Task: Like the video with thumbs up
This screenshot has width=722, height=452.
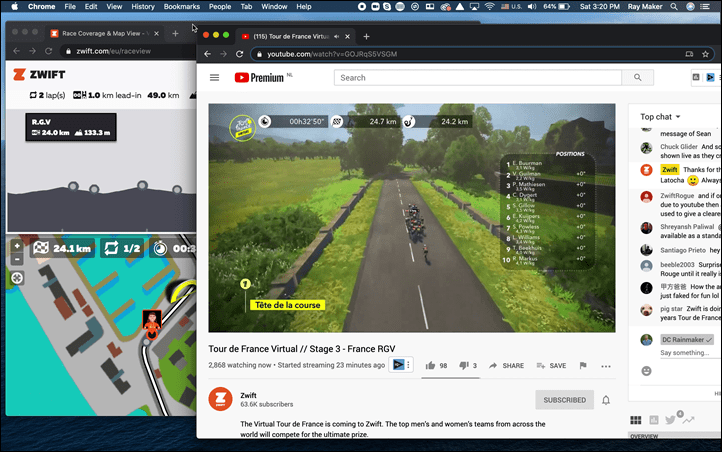Action: [431, 365]
